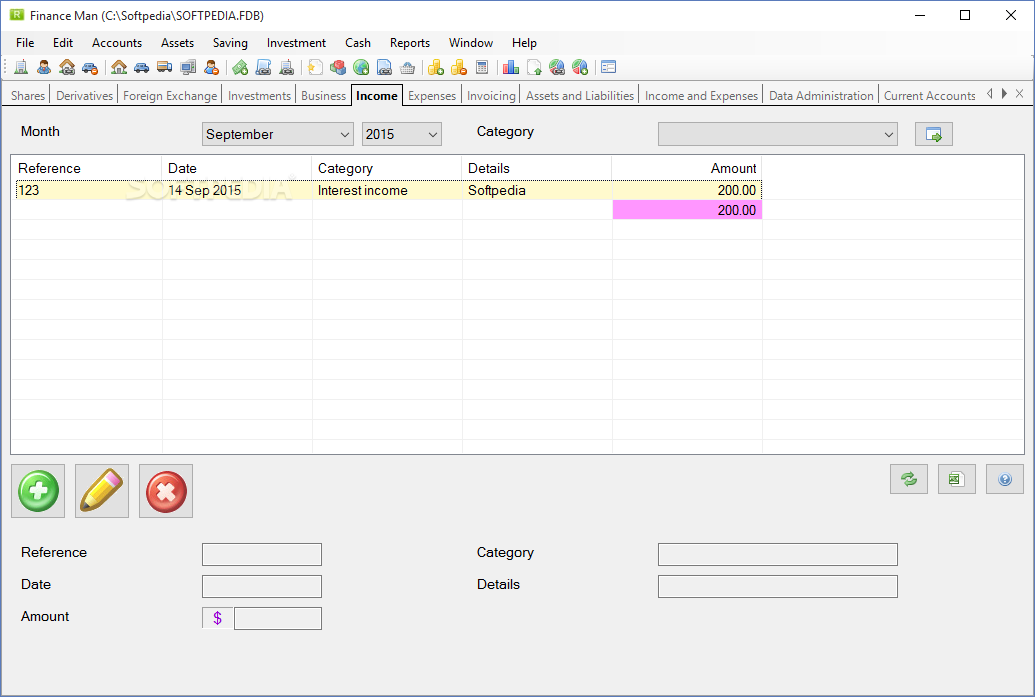Image resolution: width=1035 pixels, height=697 pixels.
Task: Open the calculator toolbar icon
Action: click(x=482, y=67)
